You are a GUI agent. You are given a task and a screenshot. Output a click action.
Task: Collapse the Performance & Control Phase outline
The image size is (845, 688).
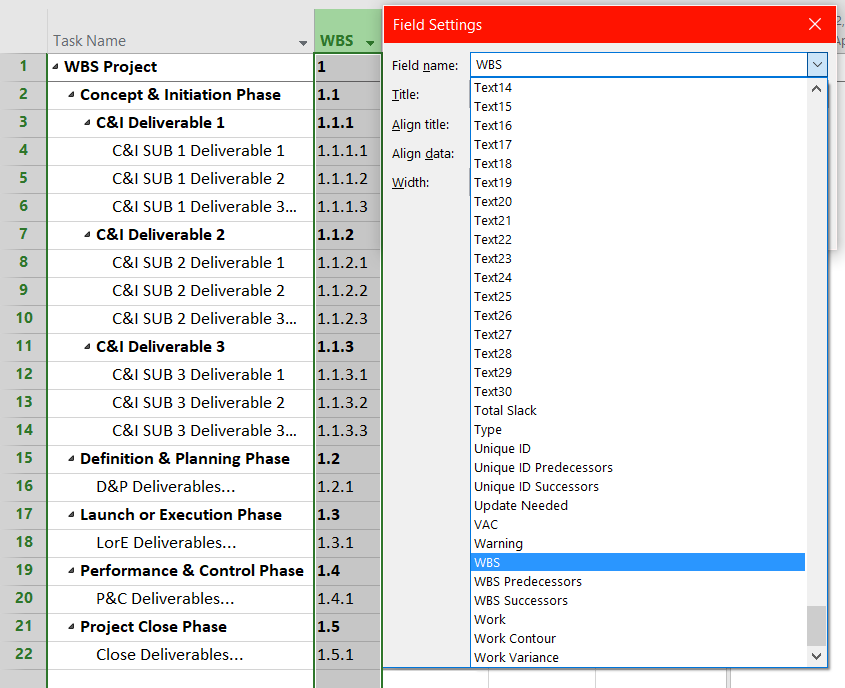[x=71, y=571]
